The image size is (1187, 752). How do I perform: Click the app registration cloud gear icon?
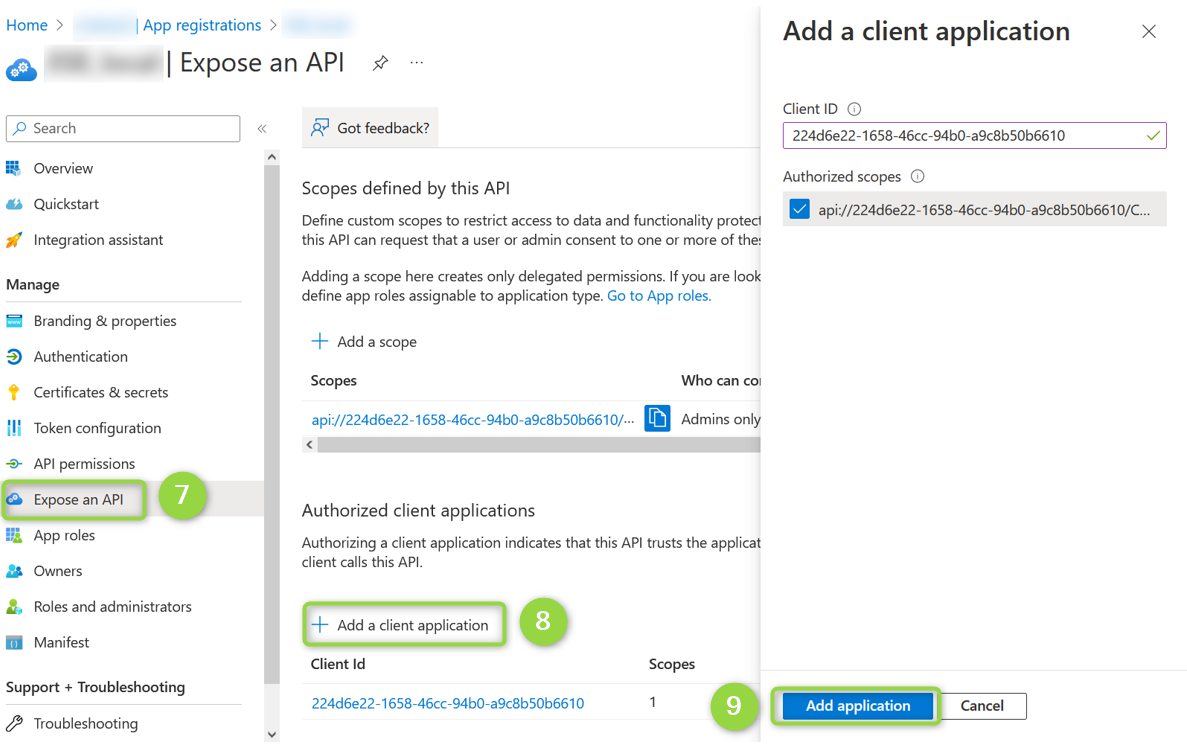point(21,70)
